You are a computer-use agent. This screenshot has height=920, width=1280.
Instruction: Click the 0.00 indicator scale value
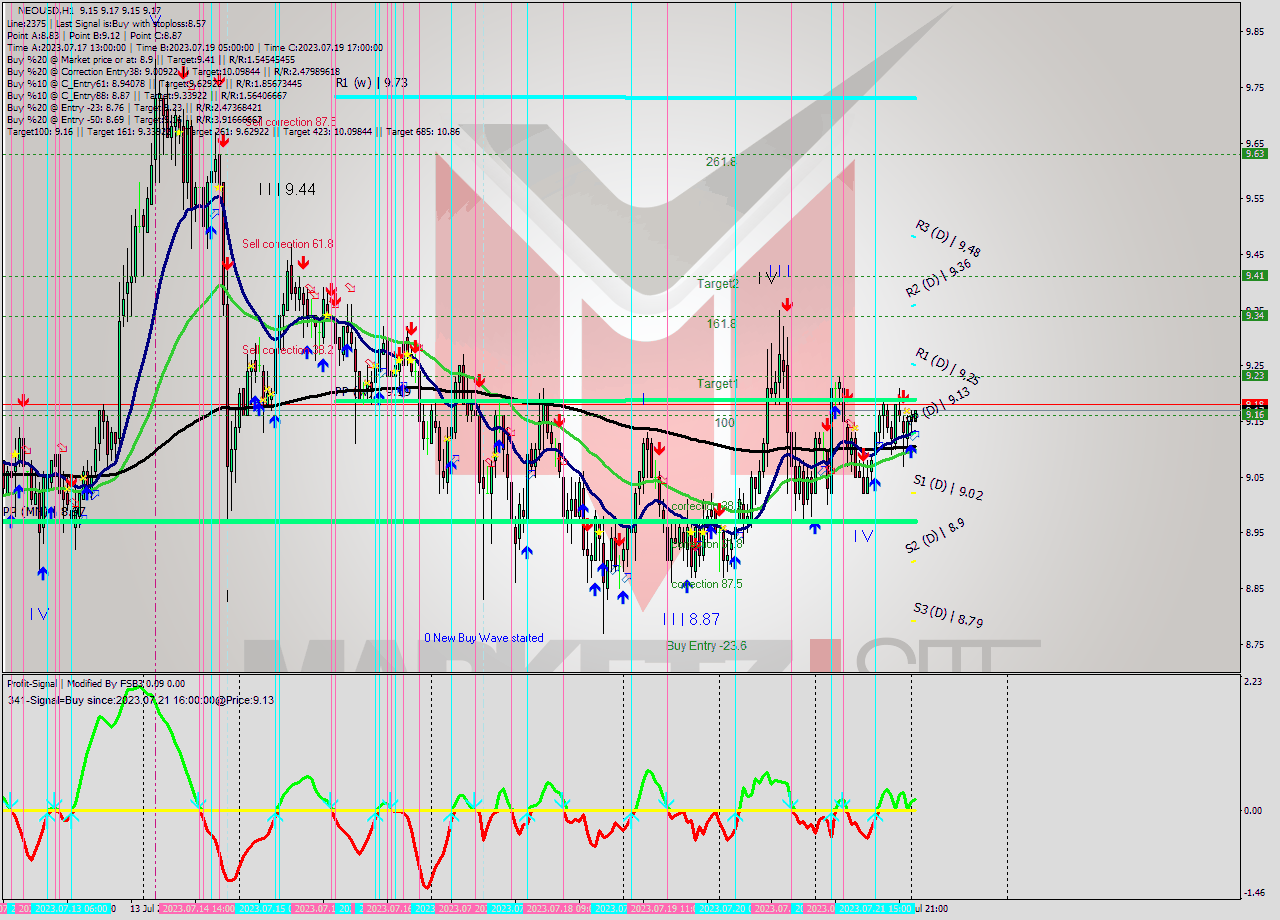coord(1253,810)
